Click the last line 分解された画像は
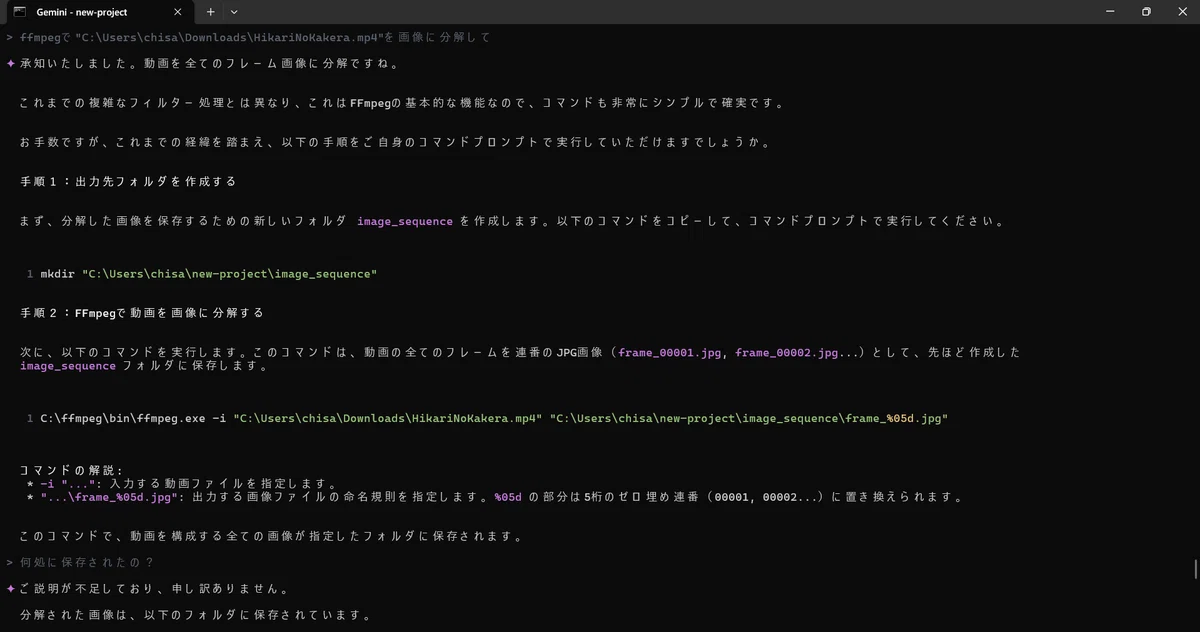The width and height of the screenshot is (1200, 632). pos(196,615)
